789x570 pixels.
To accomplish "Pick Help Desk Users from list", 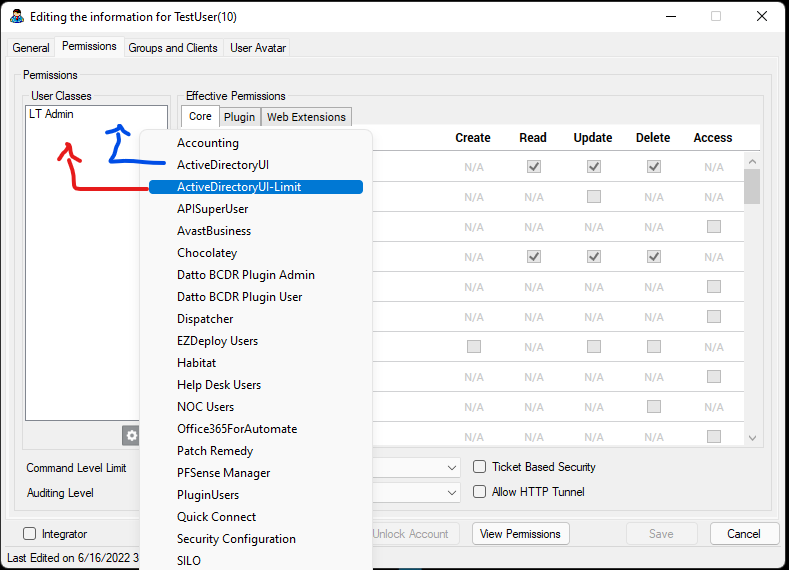I will tap(219, 385).
